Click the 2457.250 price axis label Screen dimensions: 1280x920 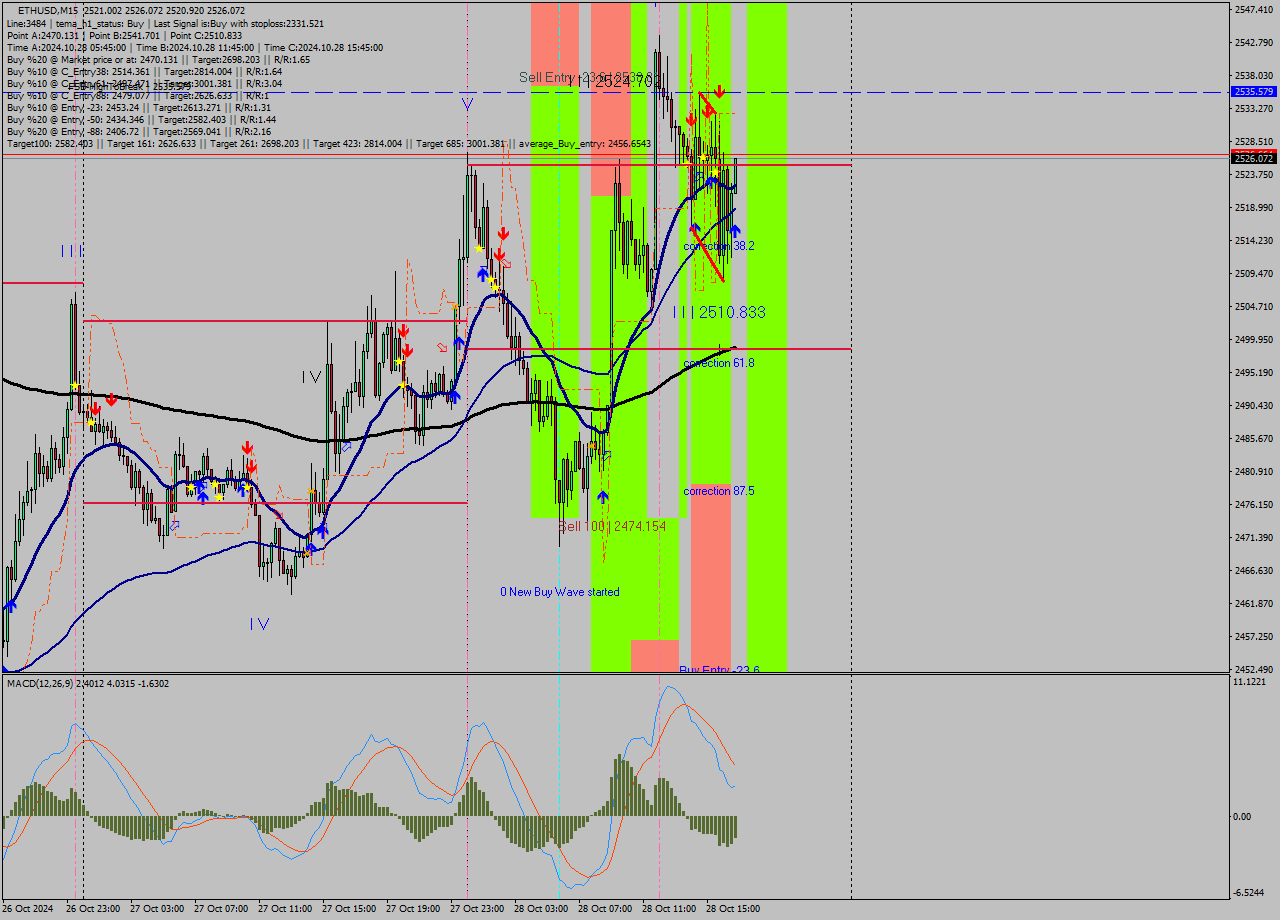[1254, 636]
